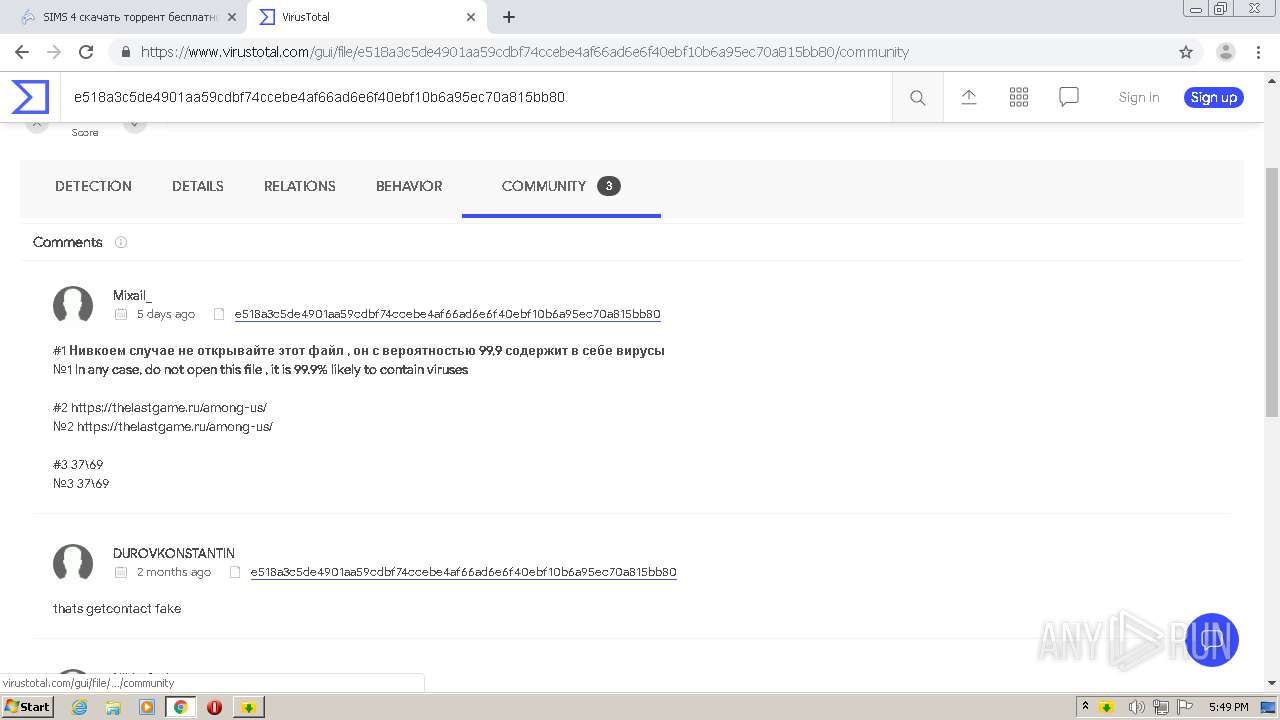
Task: Open Chrome profile avatar icon
Action: tap(1225, 52)
